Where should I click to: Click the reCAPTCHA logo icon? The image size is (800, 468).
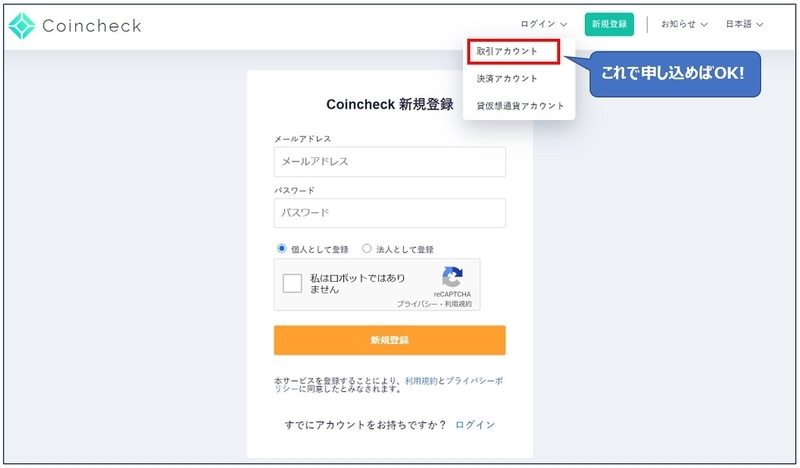[452, 277]
